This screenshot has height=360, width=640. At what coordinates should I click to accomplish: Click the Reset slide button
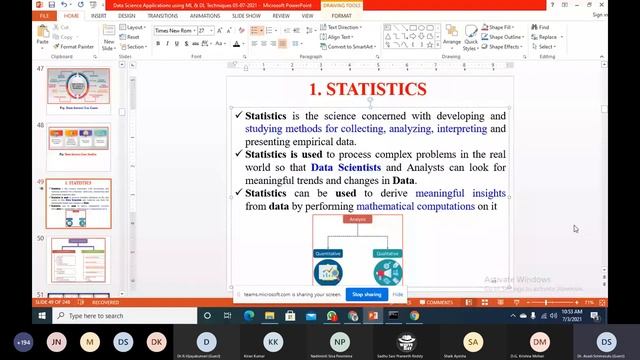(129, 37)
